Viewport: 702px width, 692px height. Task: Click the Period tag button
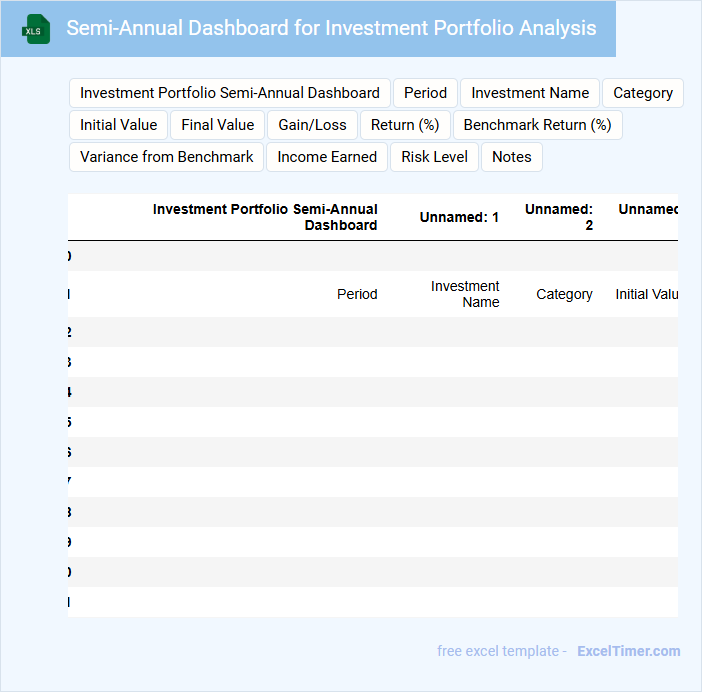425,93
